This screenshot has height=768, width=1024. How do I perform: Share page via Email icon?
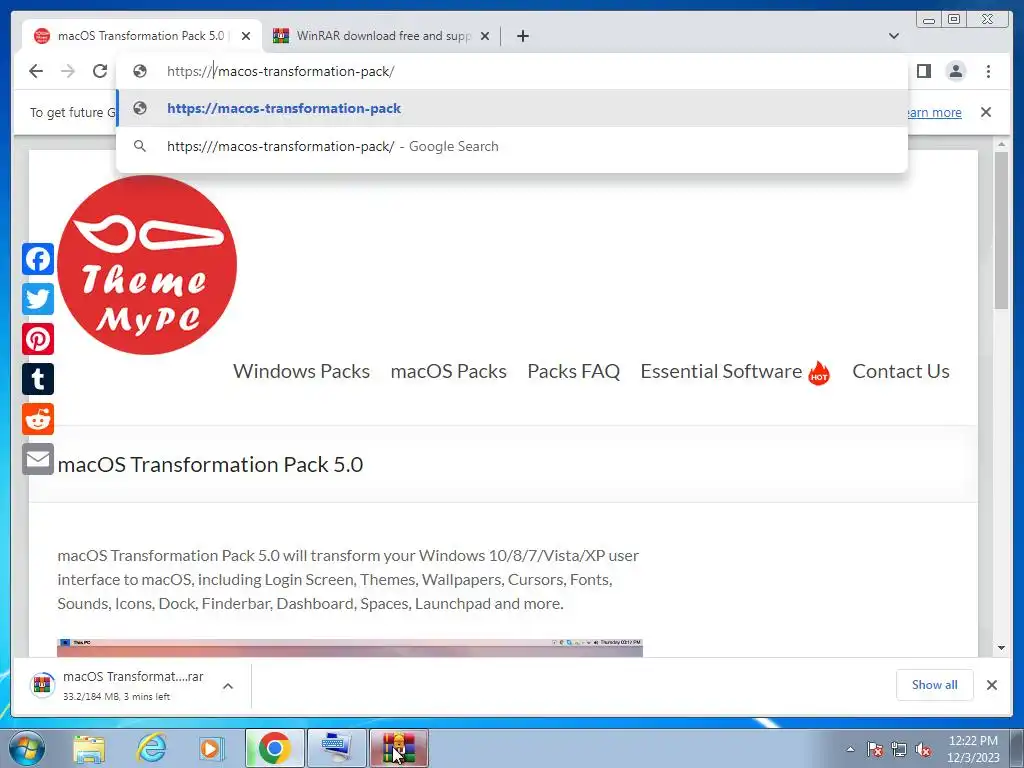point(38,459)
